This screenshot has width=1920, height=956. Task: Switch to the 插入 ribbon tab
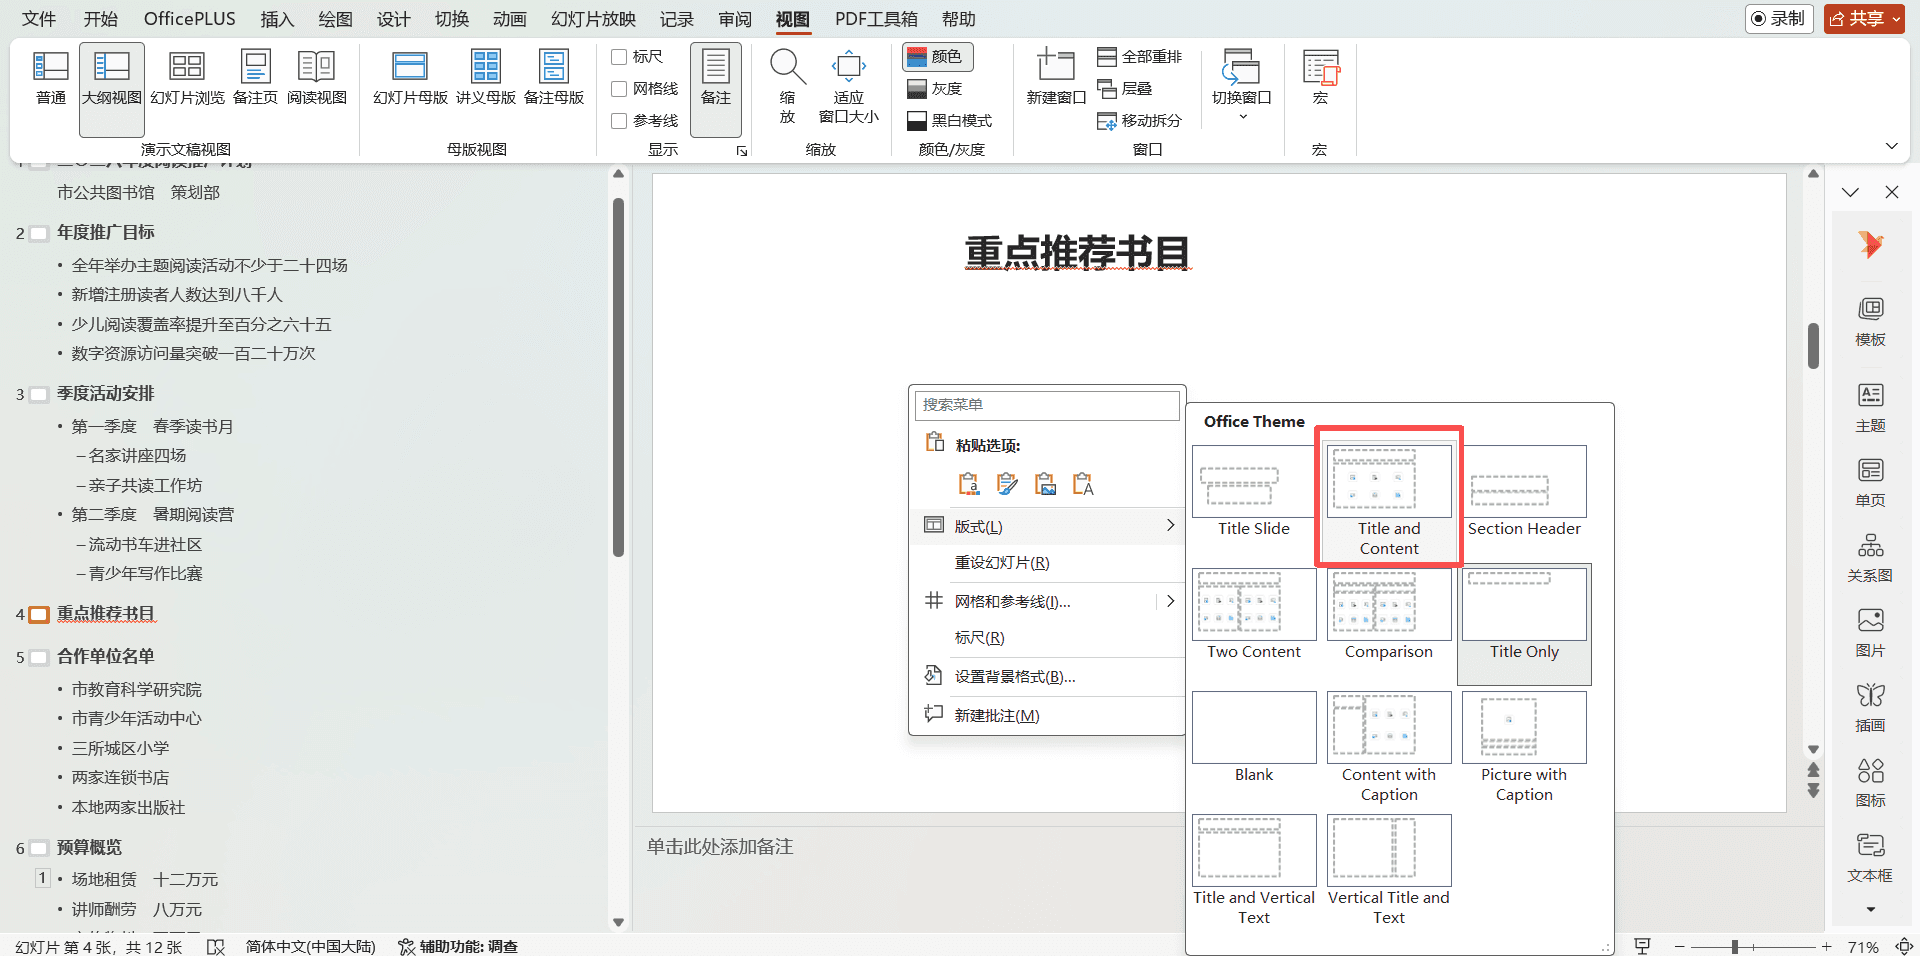coord(277,19)
